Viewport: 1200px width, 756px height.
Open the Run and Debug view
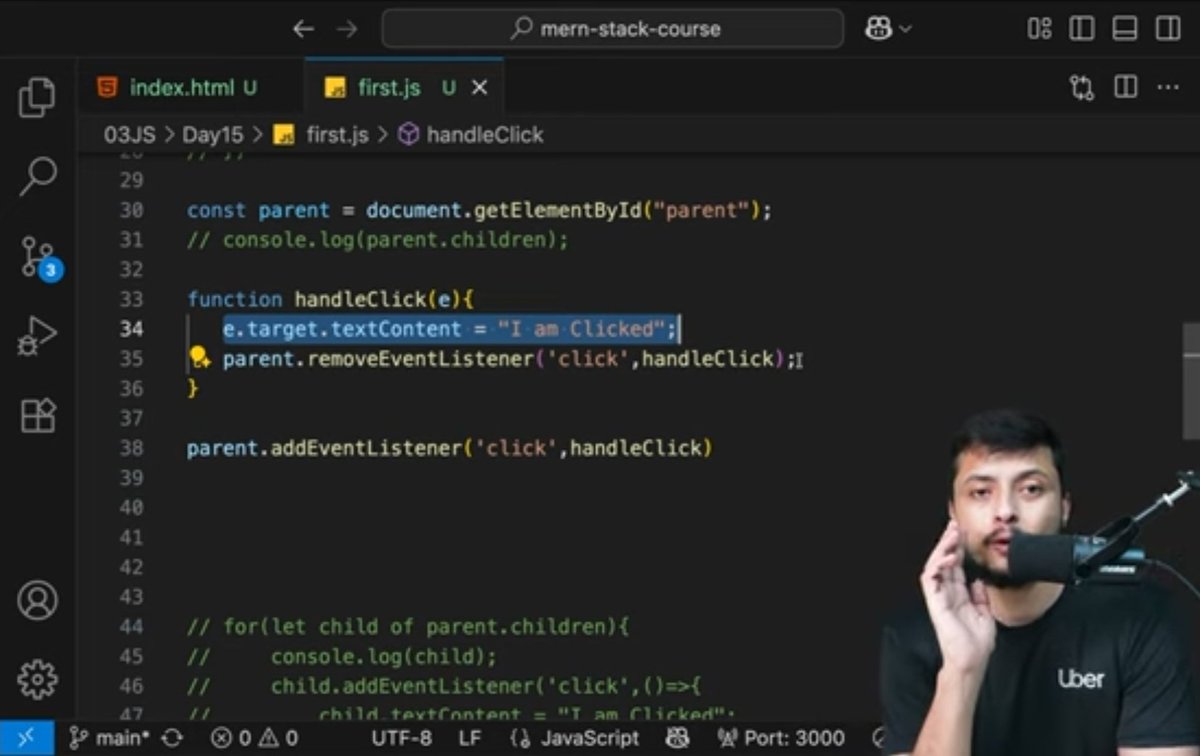[37, 337]
